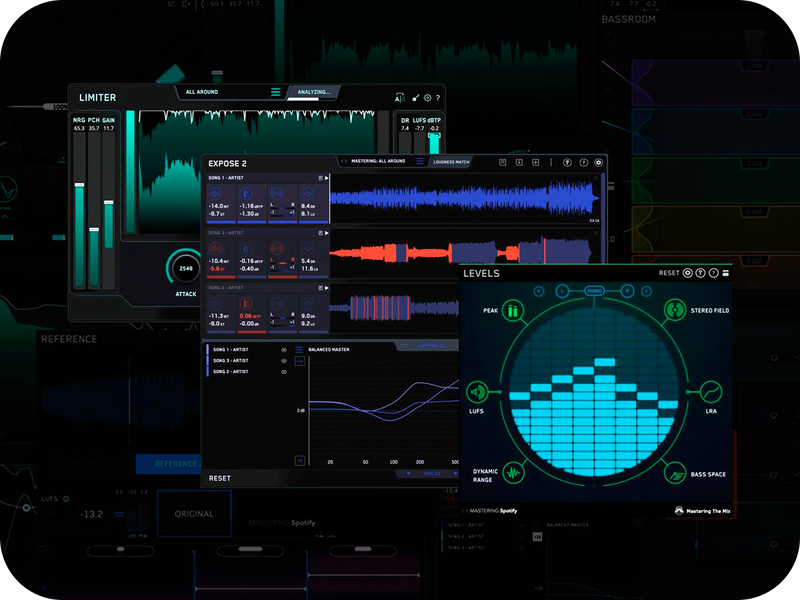Screen dimensions: 800x600
Task: Open the Peak meter in Levels
Action: coord(514,311)
